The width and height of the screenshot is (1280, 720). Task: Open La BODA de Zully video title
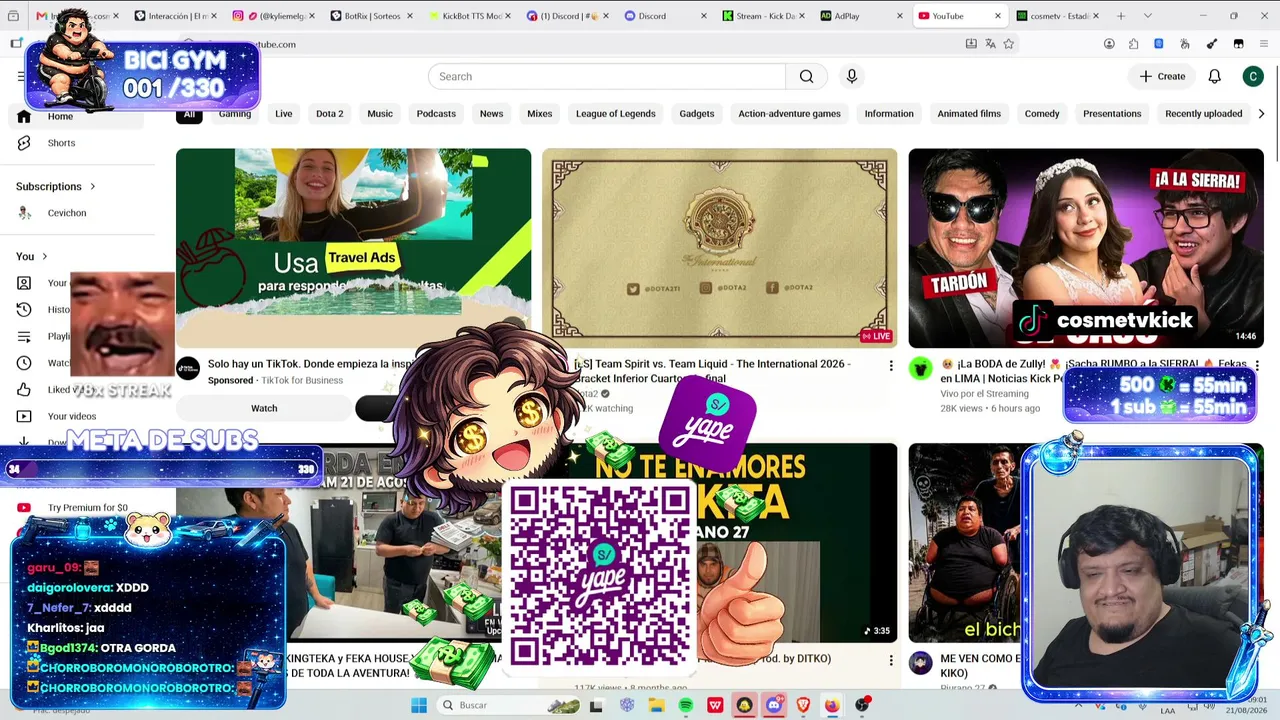1093,371
